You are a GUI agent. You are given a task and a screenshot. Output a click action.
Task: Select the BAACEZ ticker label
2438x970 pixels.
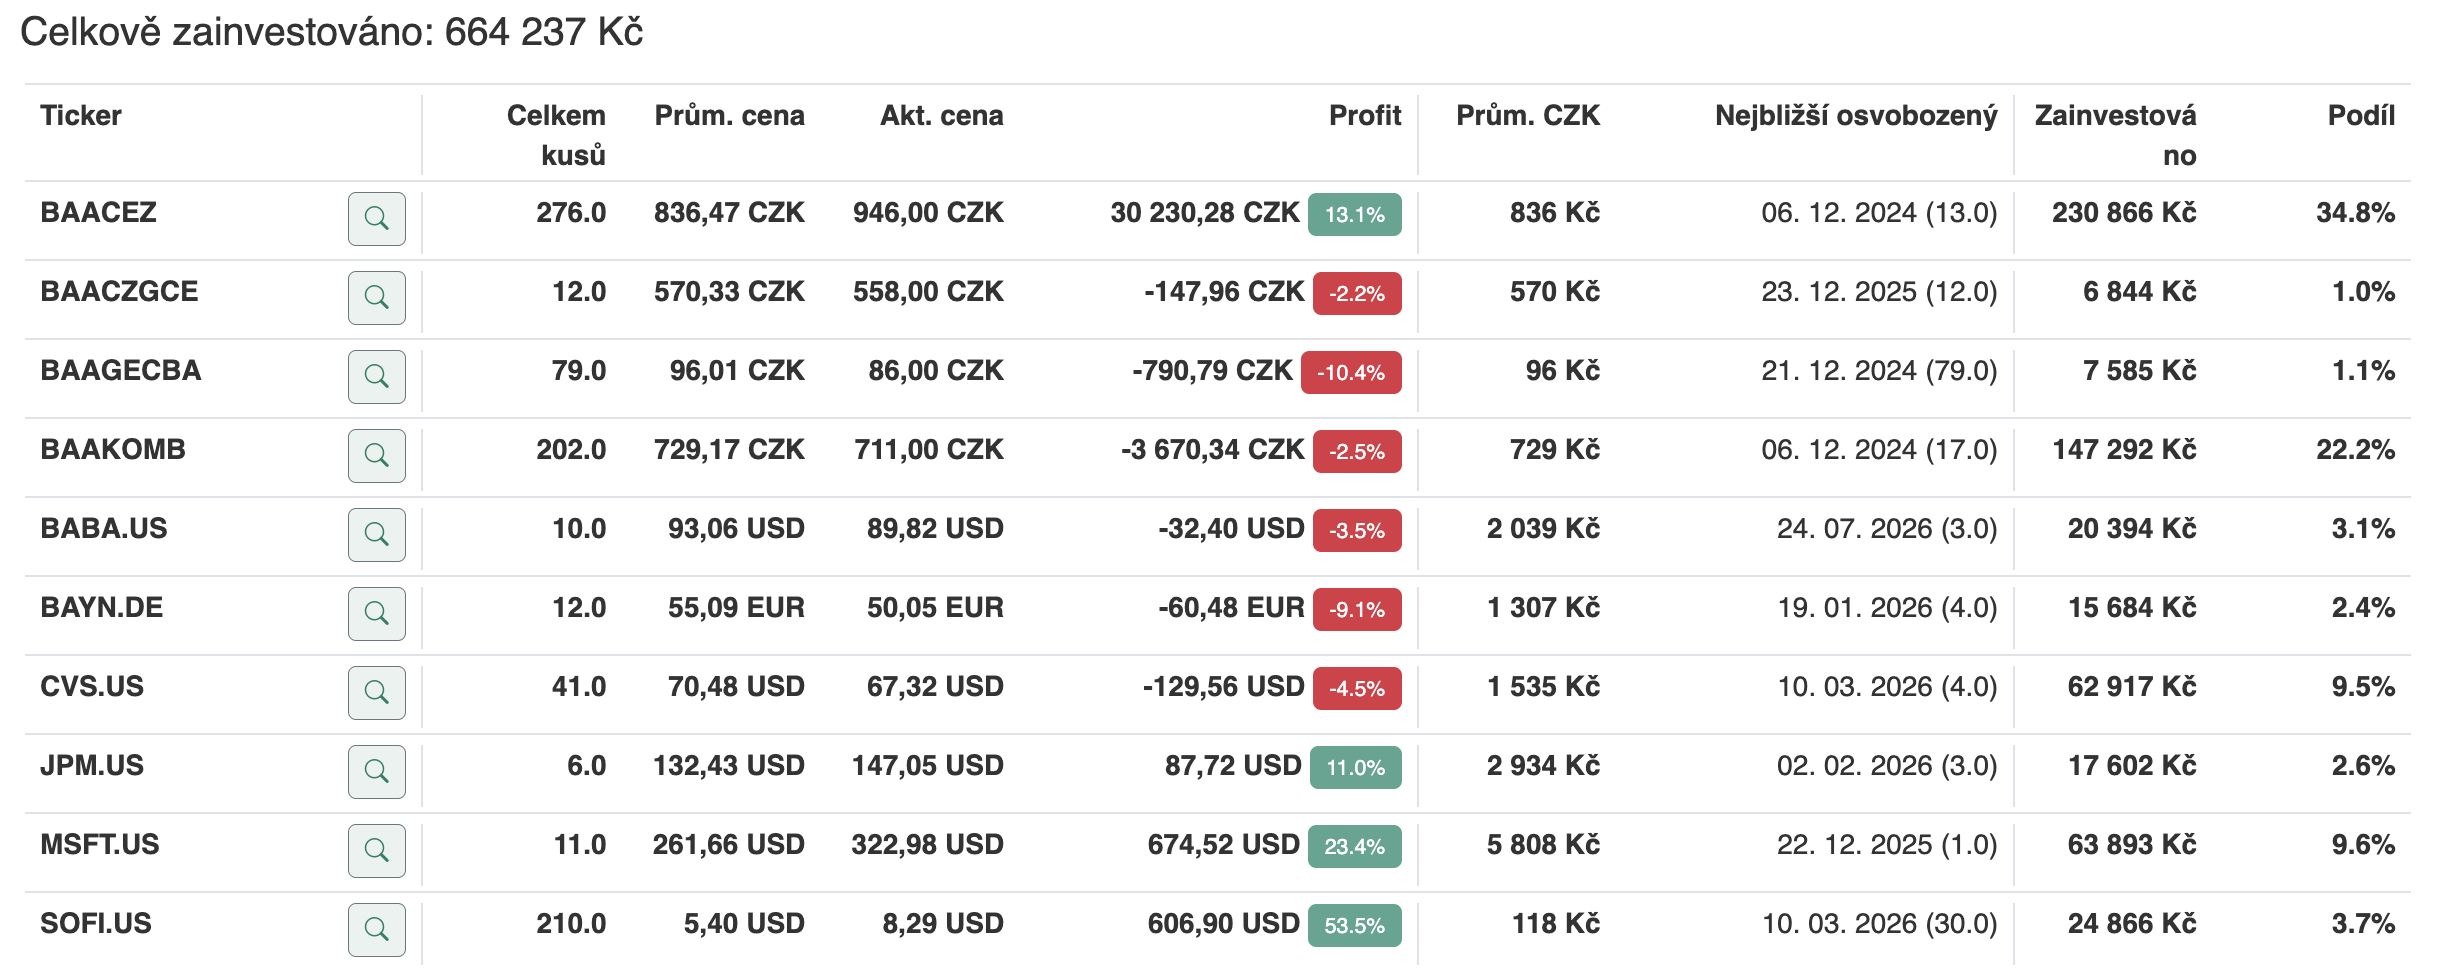pos(99,213)
